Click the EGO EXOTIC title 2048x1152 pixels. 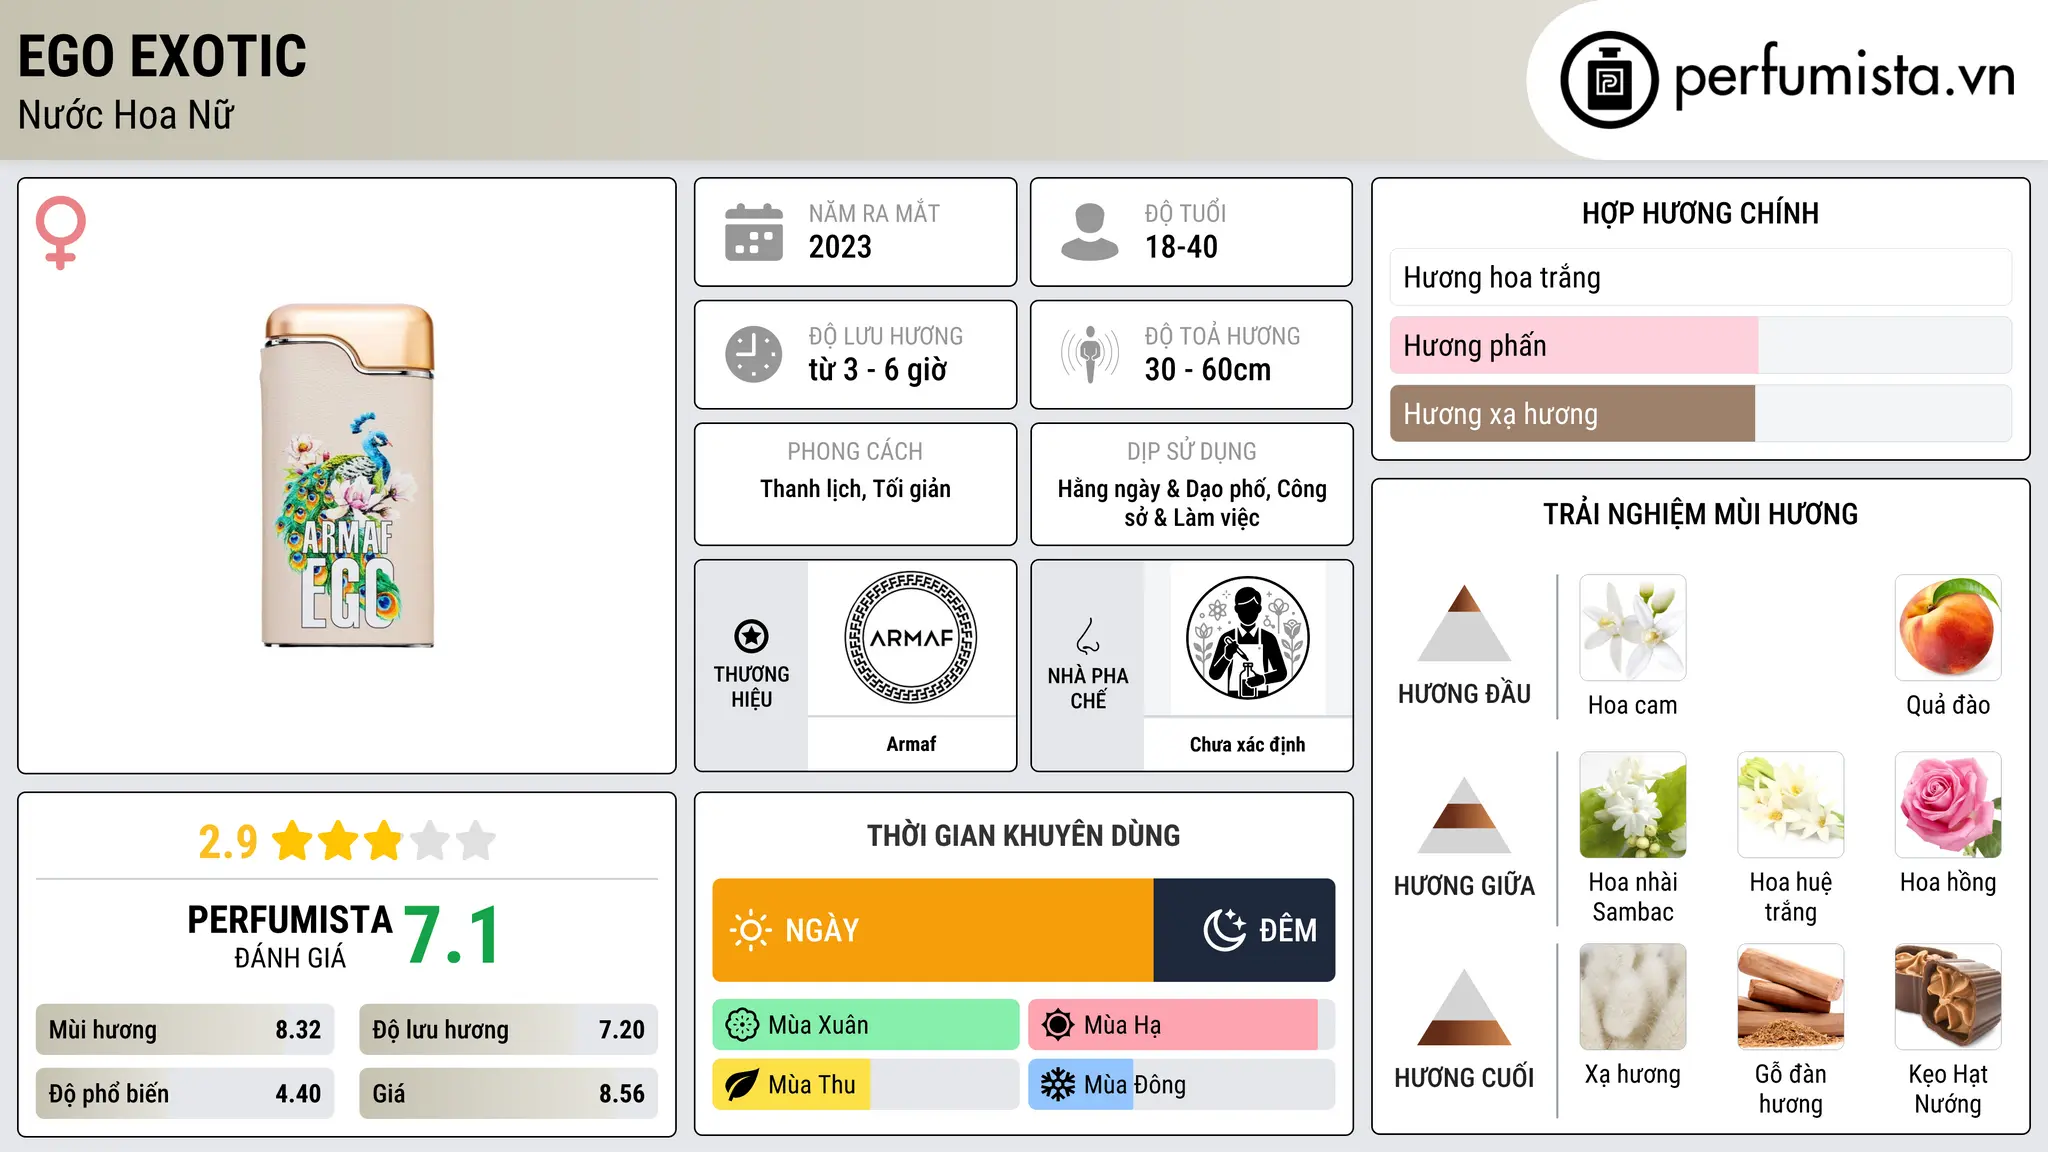click(162, 56)
